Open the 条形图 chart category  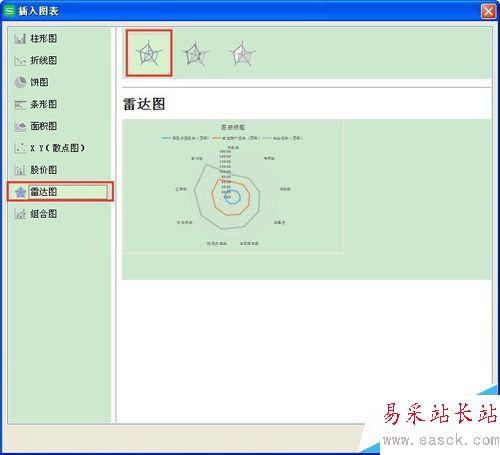pyautogui.click(x=43, y=104)
